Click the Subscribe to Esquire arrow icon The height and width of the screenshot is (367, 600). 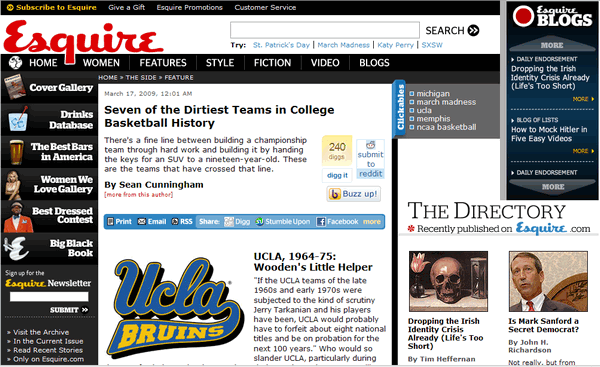[10, 7]
